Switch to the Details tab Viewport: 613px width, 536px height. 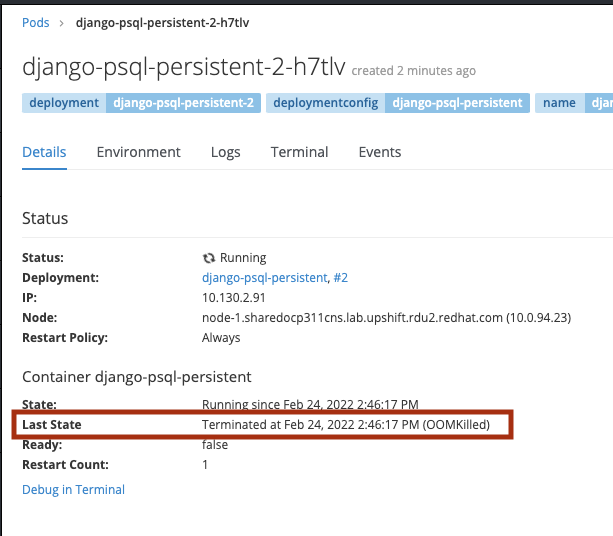click(x=44, y=152)
